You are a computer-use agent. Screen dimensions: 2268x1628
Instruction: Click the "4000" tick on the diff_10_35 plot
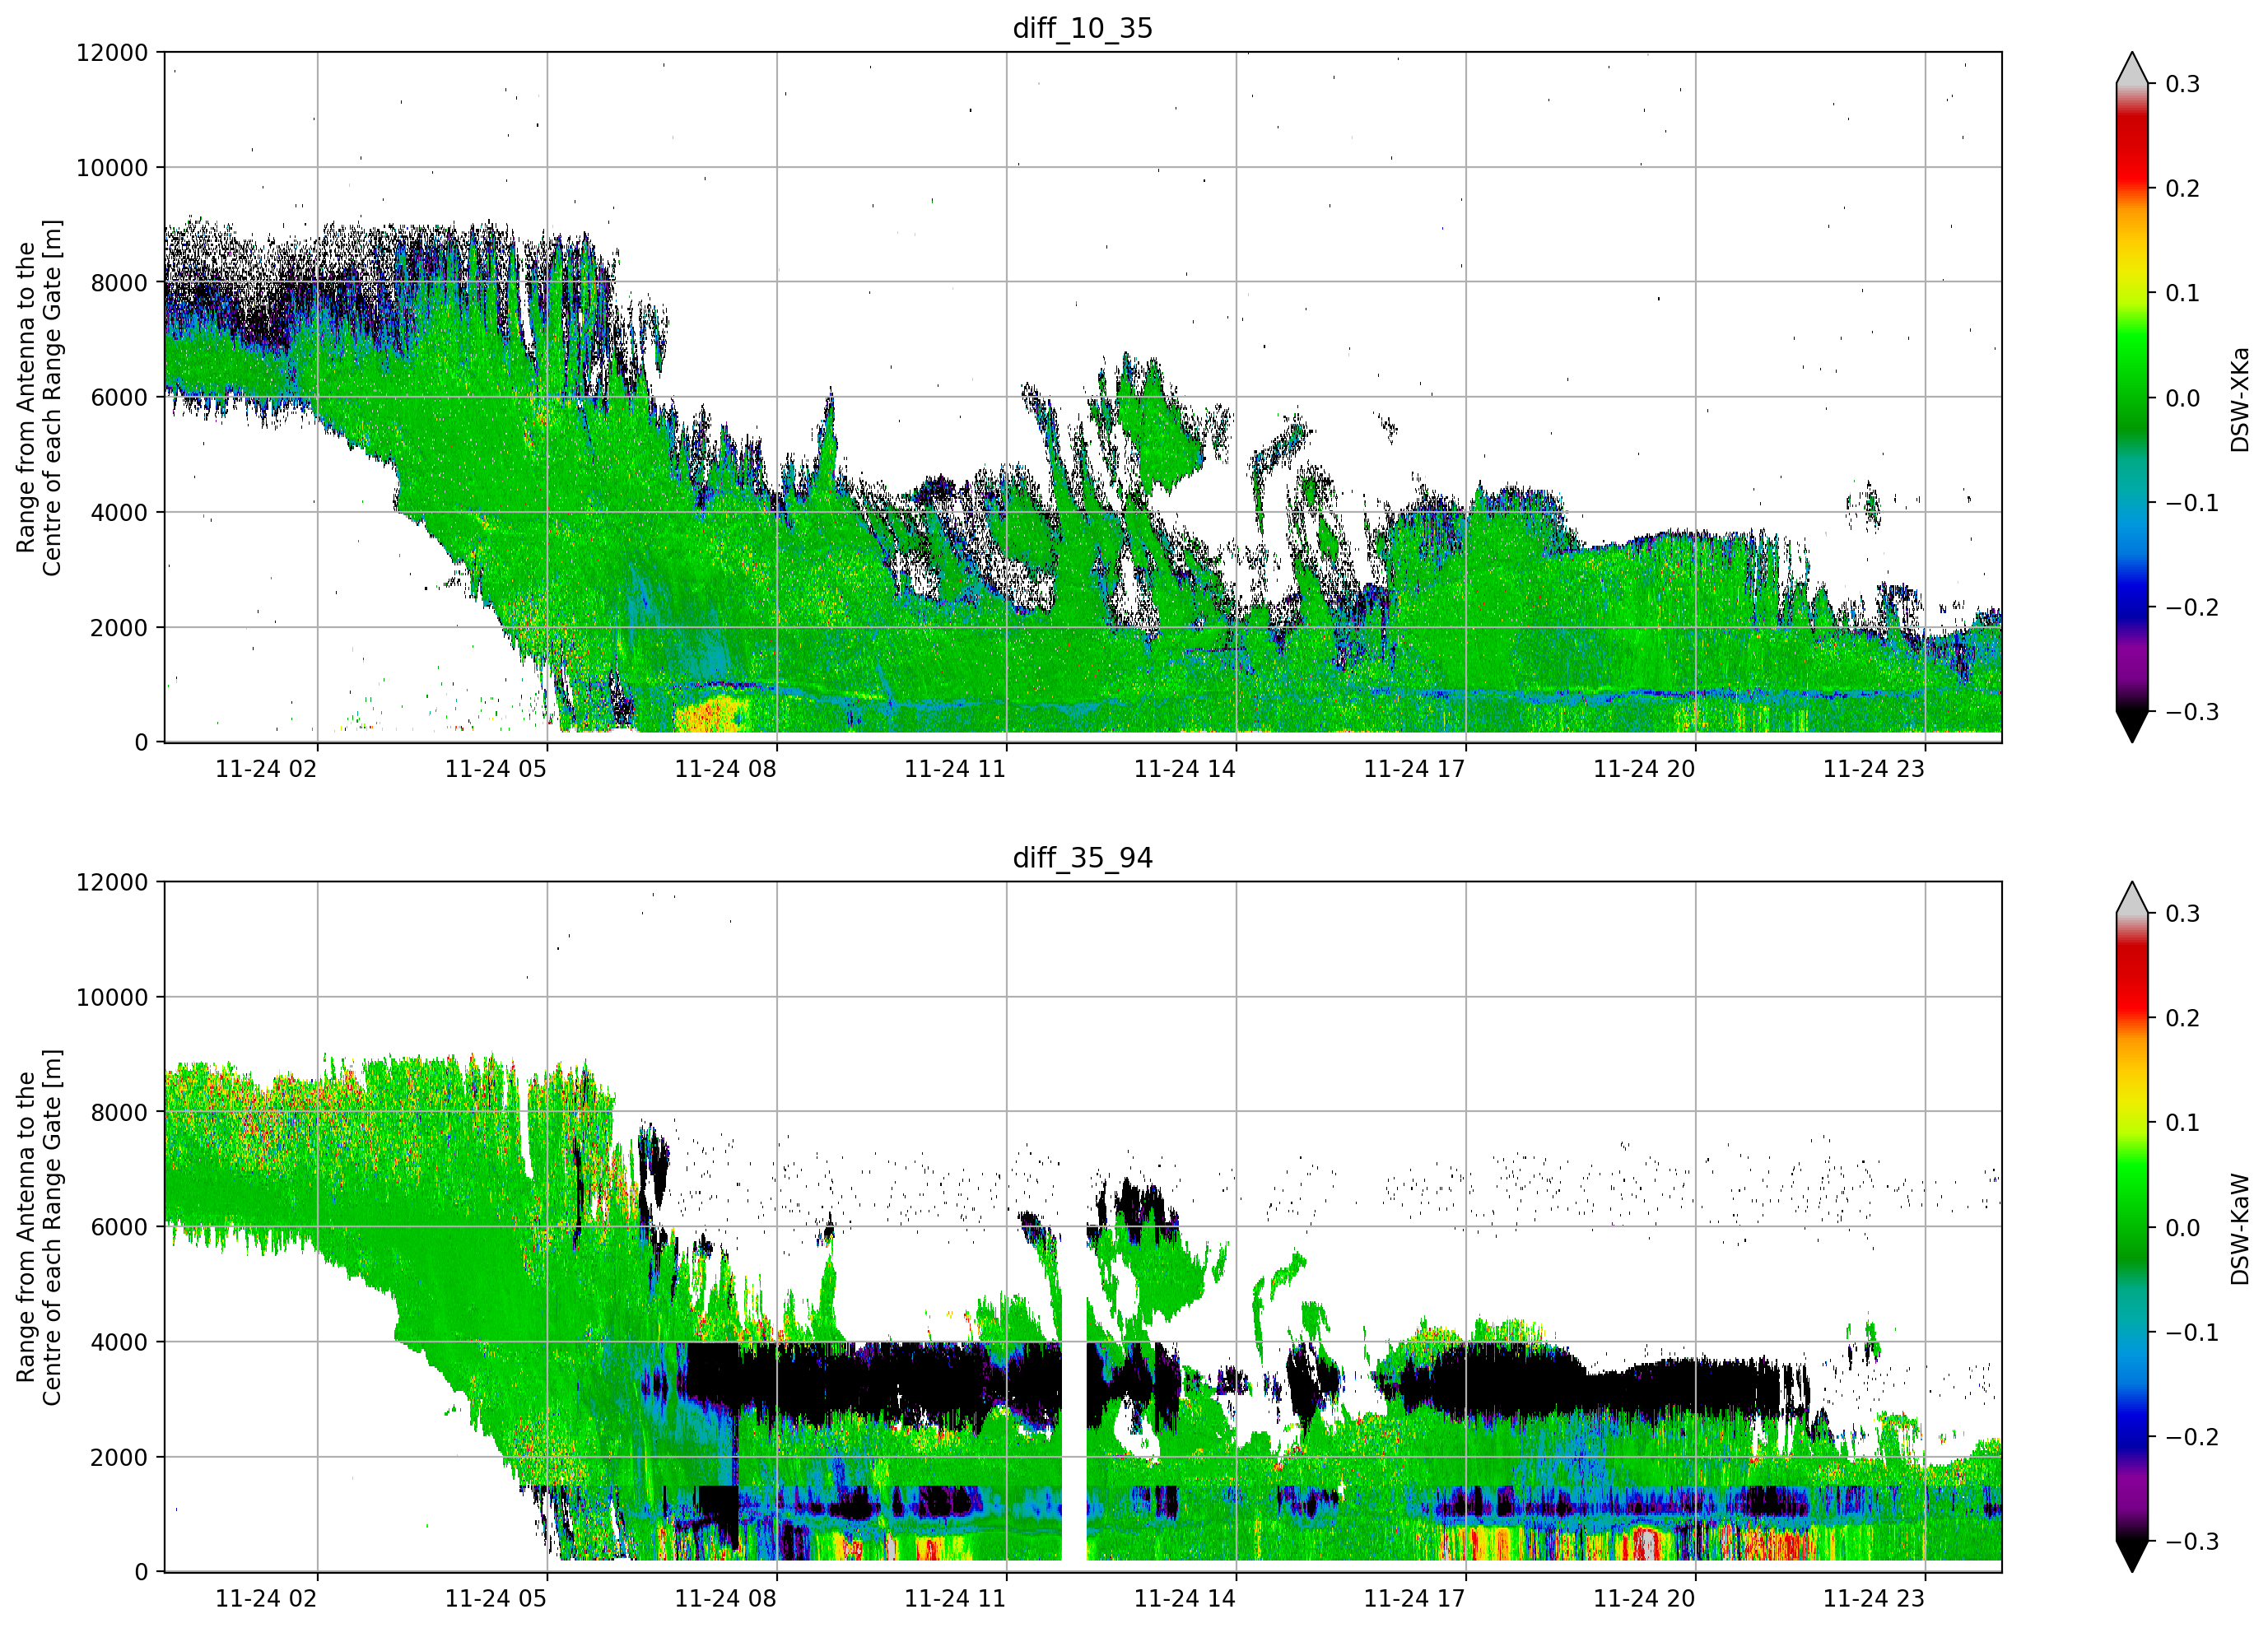coord(119,513)
